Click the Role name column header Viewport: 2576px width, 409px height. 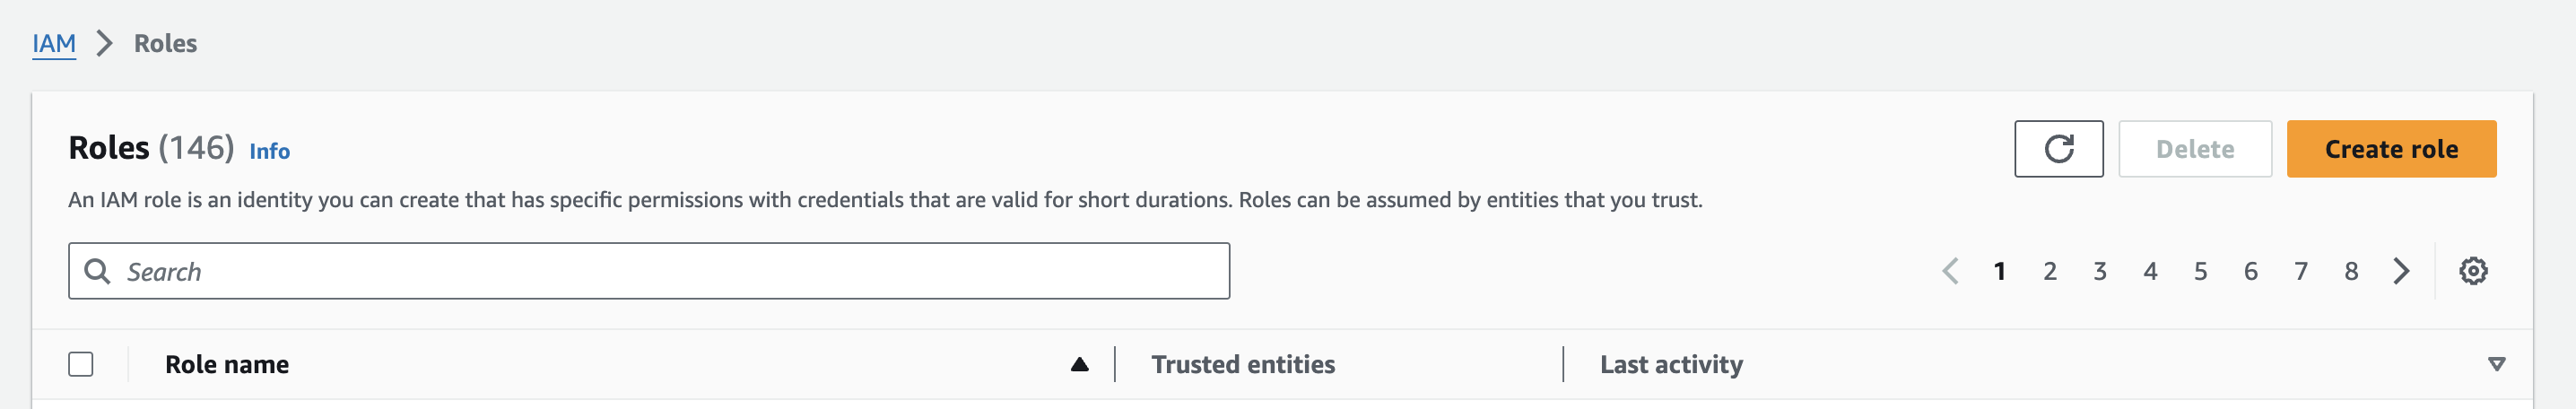(227, 364)
